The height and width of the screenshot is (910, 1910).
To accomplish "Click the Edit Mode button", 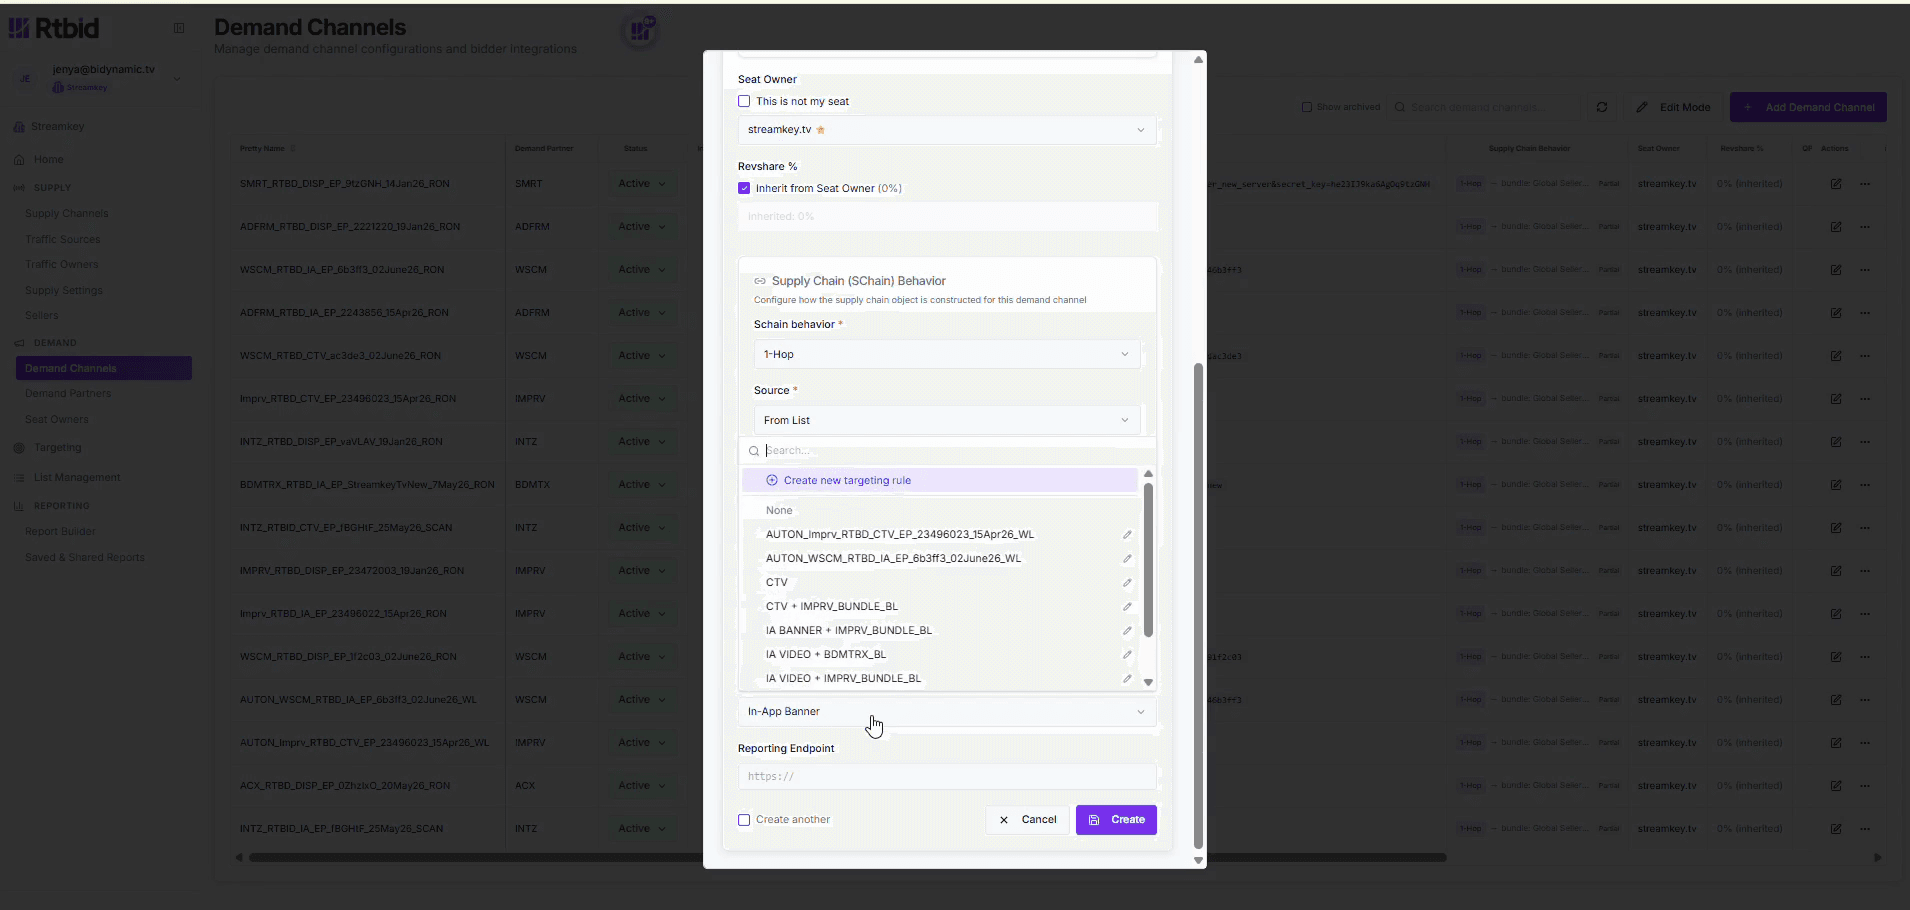I will [x=1673, y=107].
